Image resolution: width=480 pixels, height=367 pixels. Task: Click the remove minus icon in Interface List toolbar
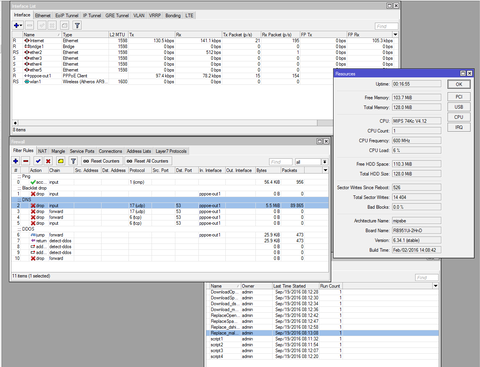tap(30, 25)
